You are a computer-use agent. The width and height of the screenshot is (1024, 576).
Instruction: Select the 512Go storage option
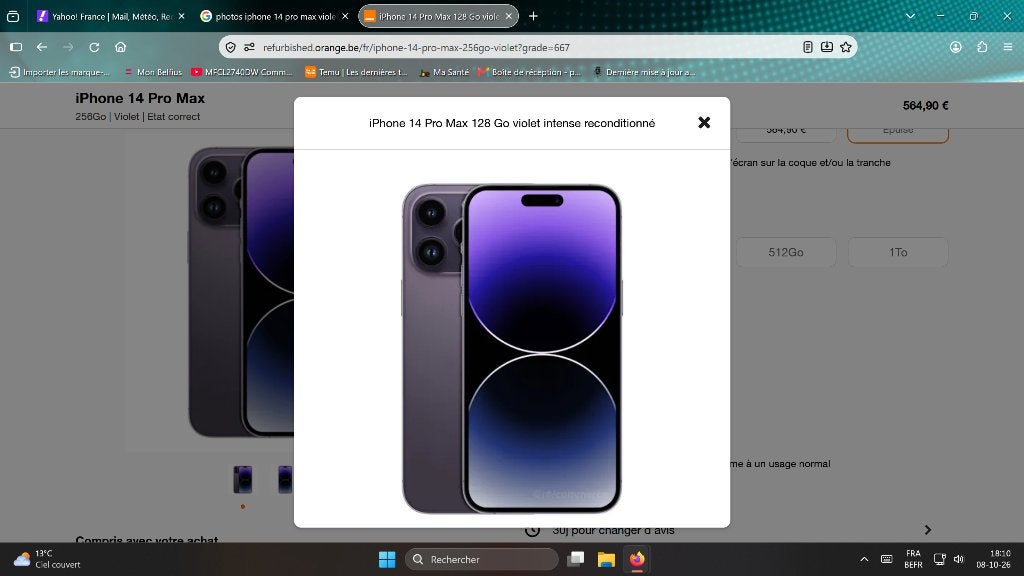(786, 252)
